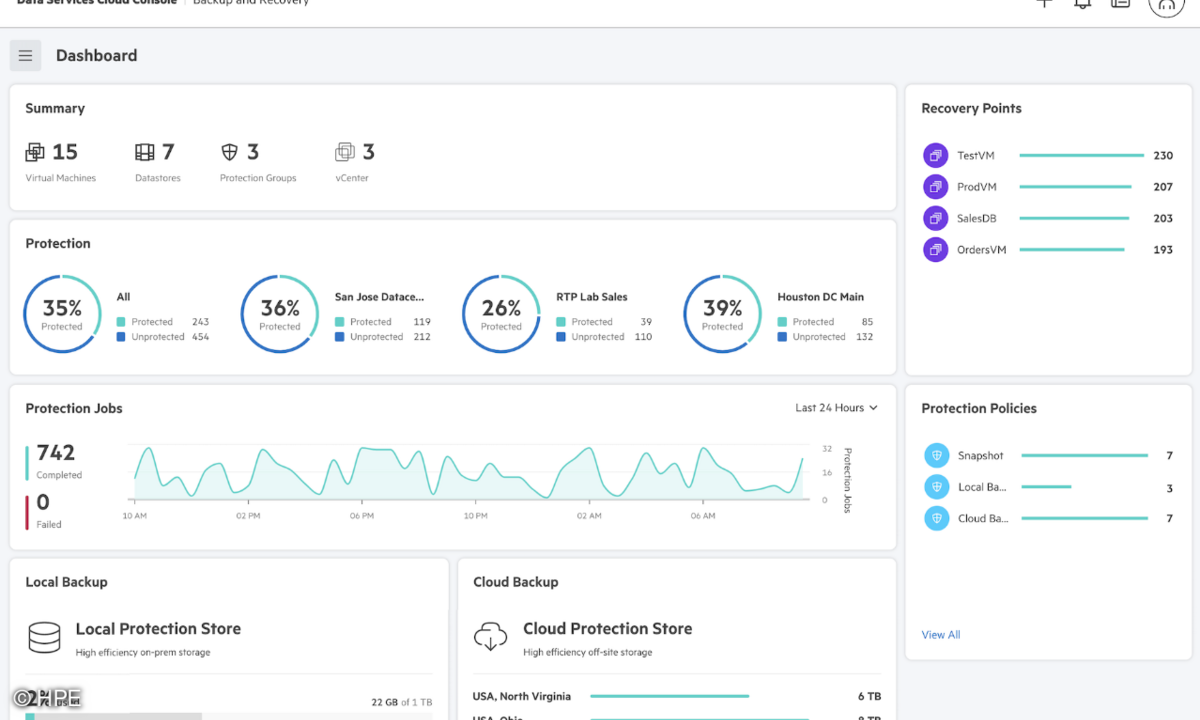Click the San Jose 36% protected donut
The width and height of the screenshot is (1200, 720).
tap(280, 314)
